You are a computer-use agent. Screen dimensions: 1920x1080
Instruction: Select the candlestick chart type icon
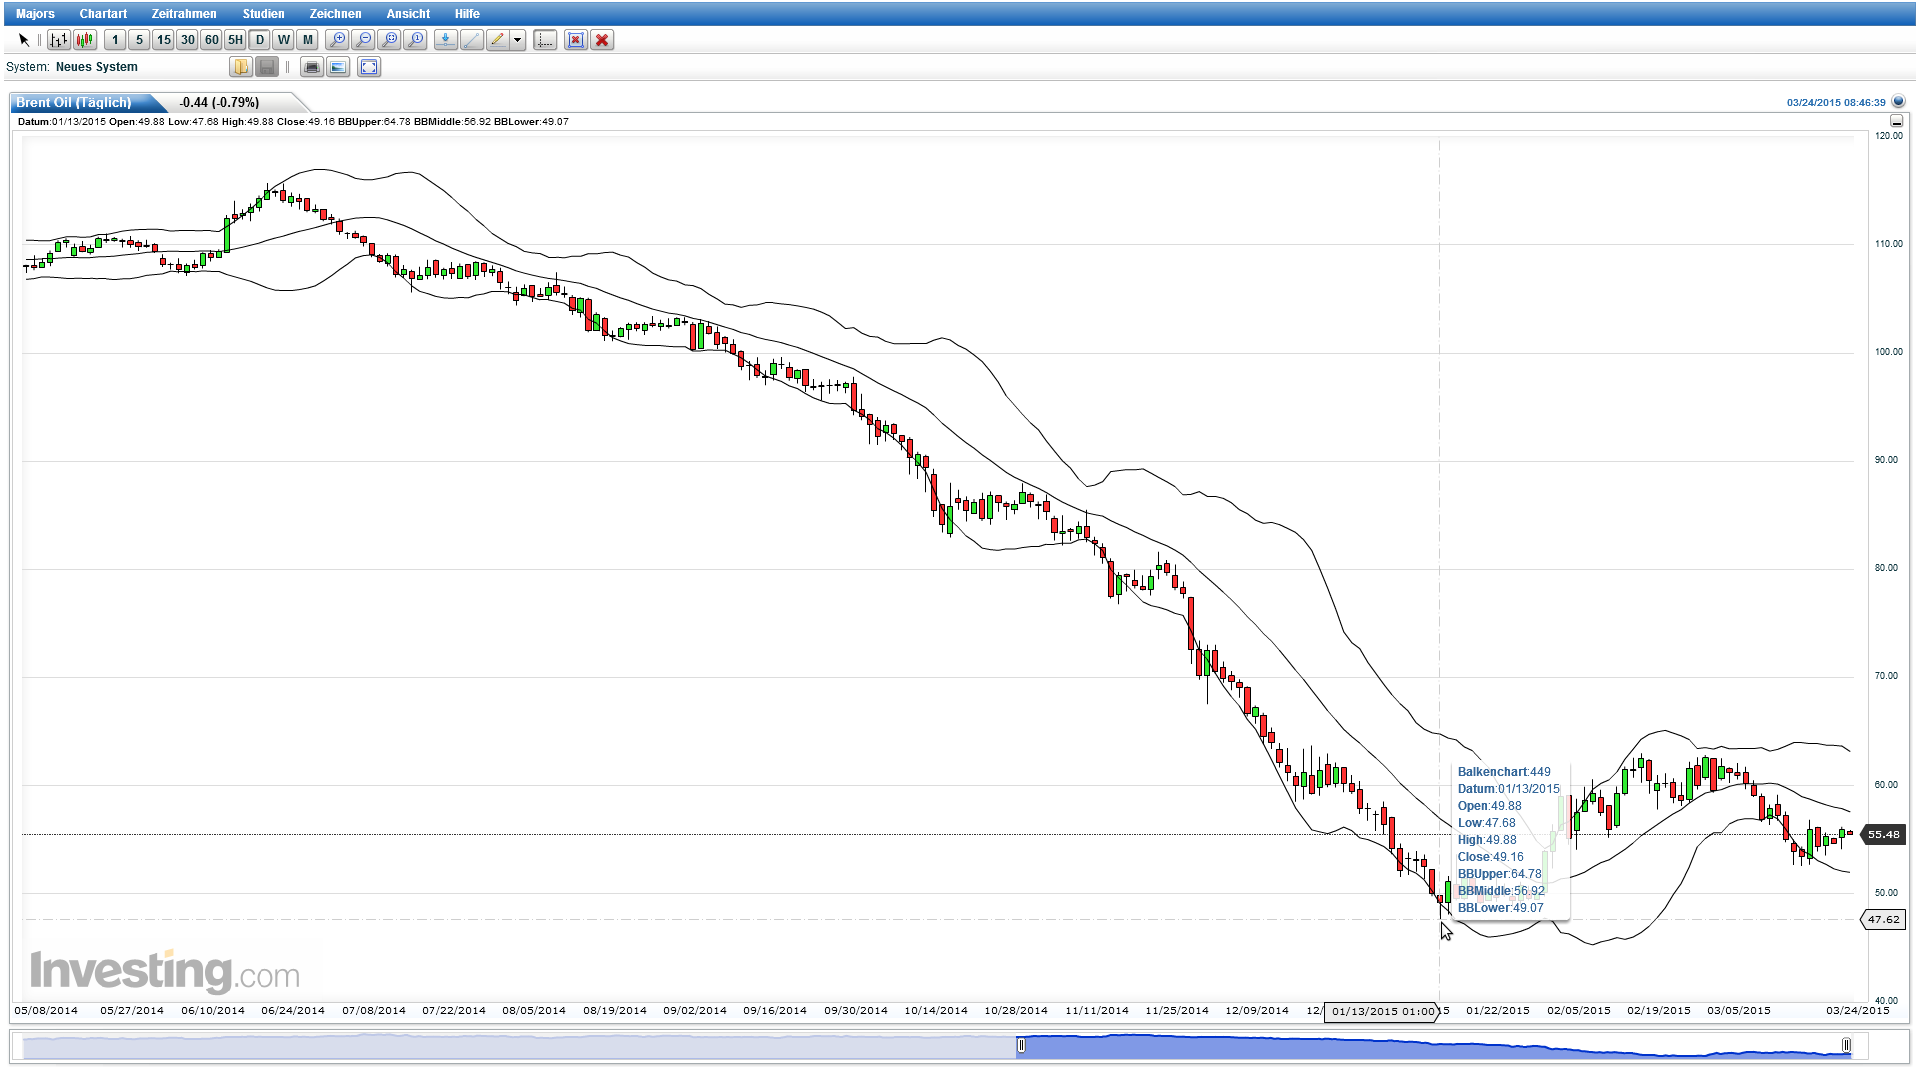pos(84,40)
